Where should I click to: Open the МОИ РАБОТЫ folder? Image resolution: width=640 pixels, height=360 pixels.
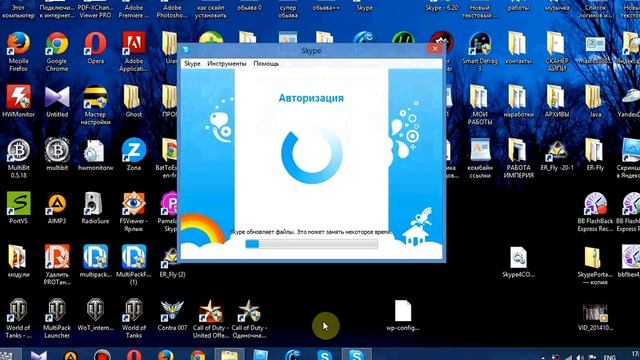(480, 105)
